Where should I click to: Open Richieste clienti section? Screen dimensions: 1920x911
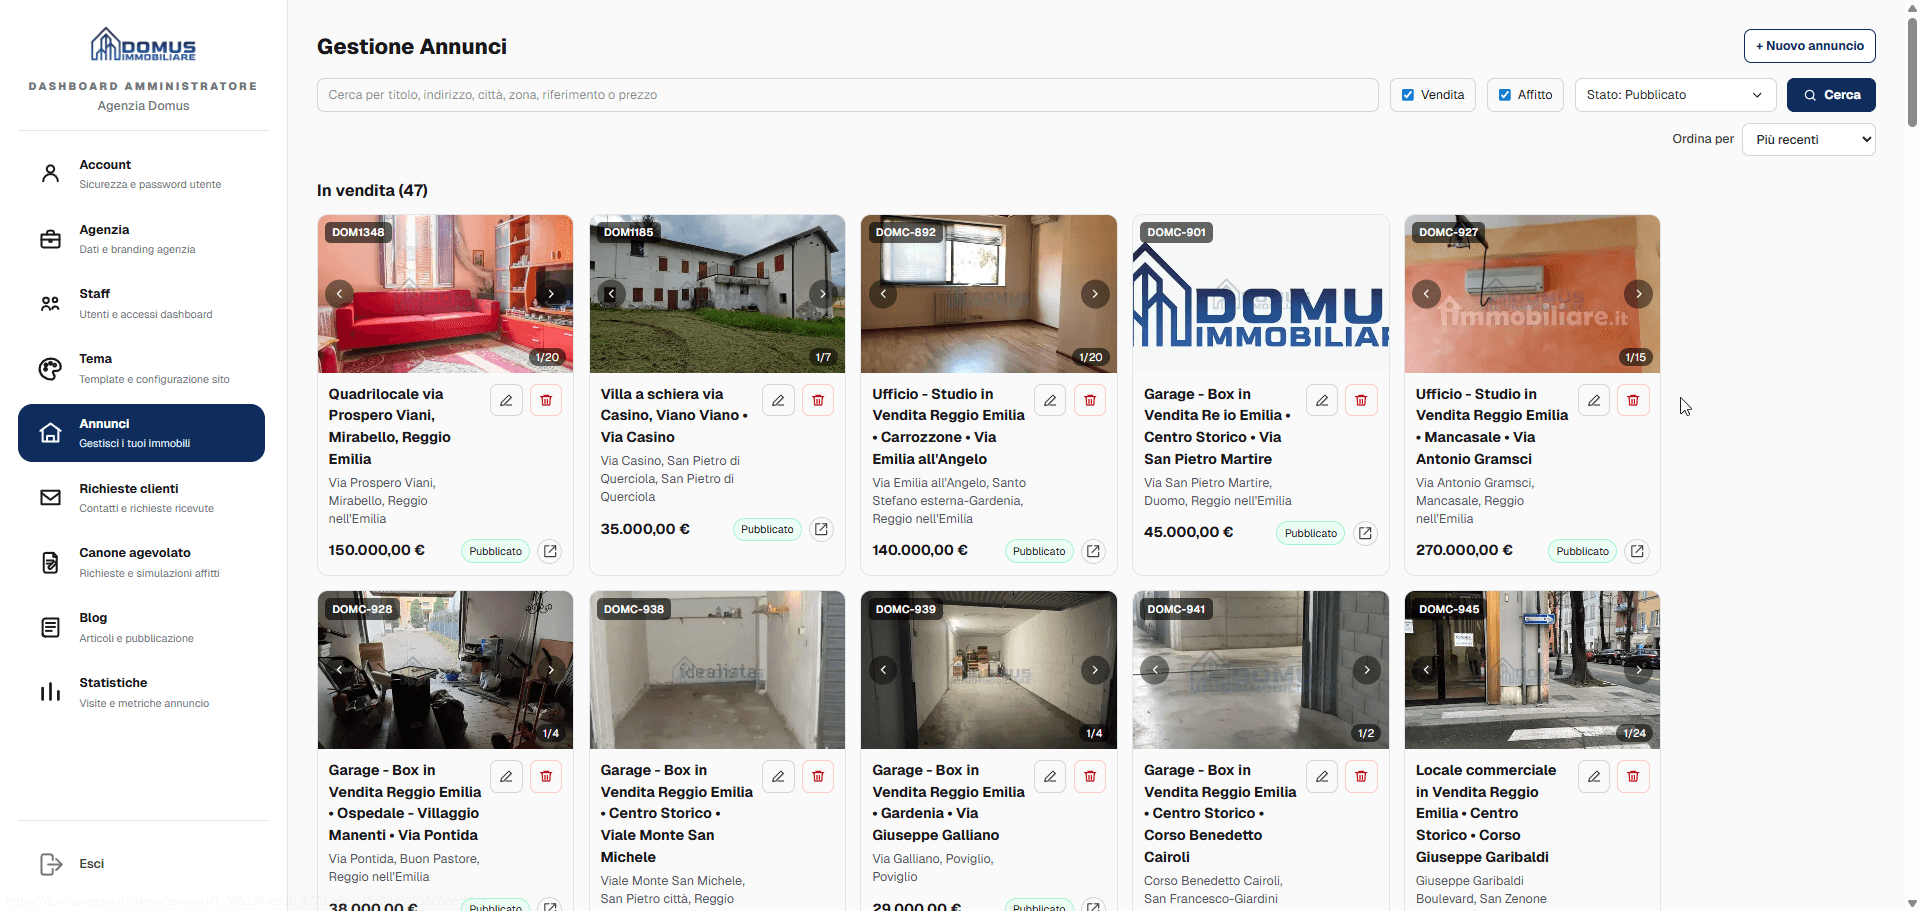[141, 498]
